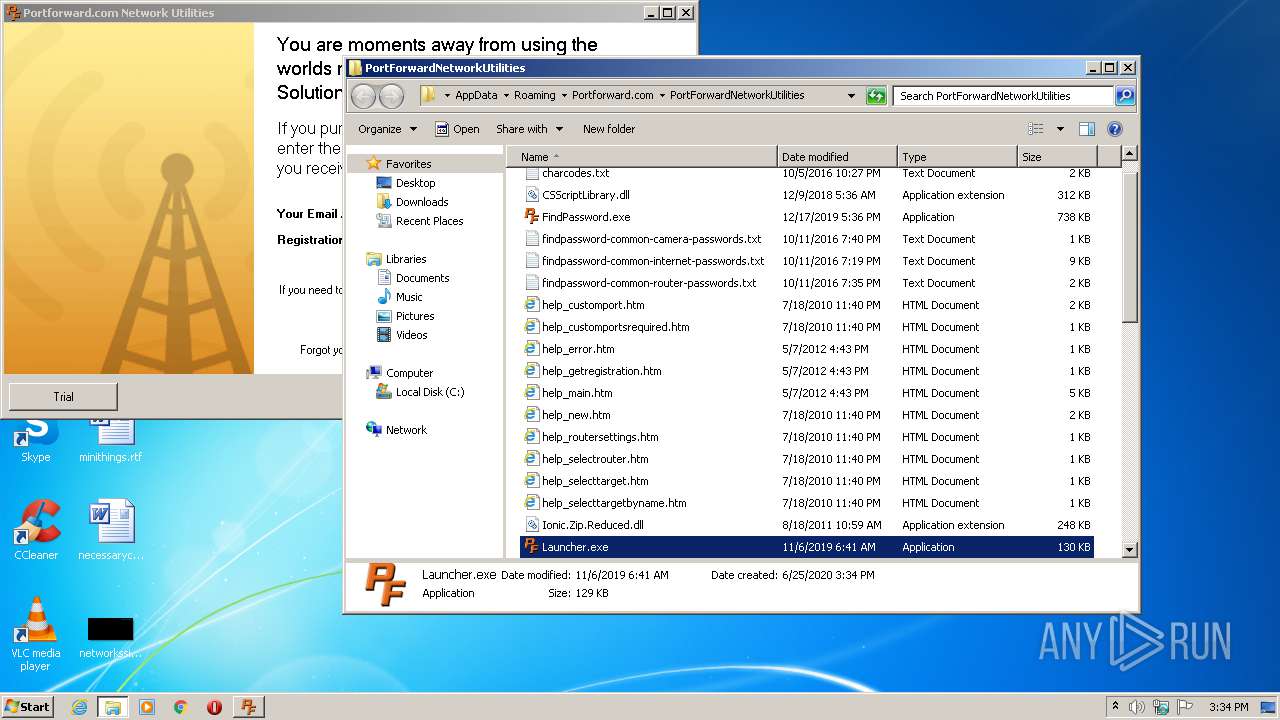Open the minithings.rtf desktop document
This screenshot has height=720, width=1280.
[x=110, y=440]
